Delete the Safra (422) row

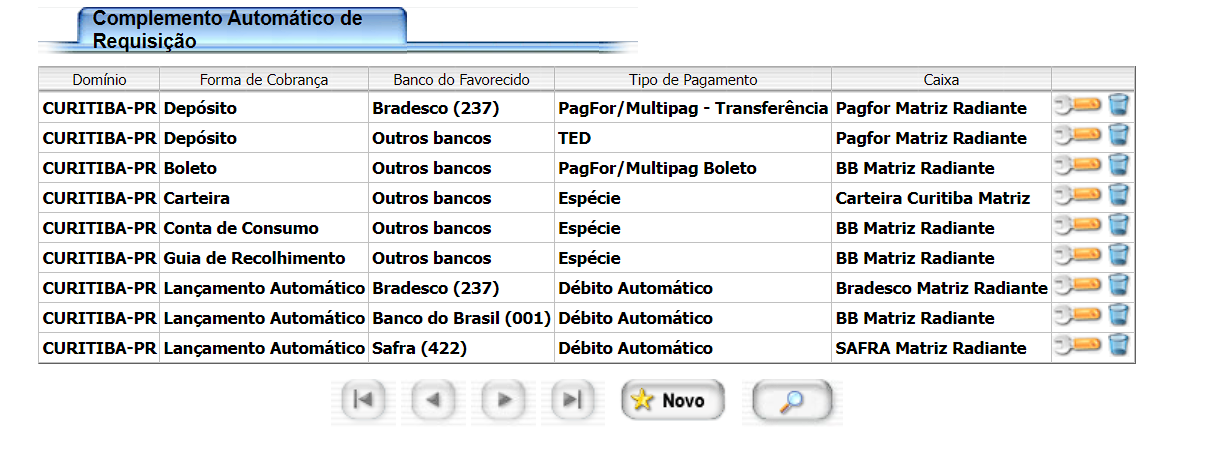tap(1119, 347)
